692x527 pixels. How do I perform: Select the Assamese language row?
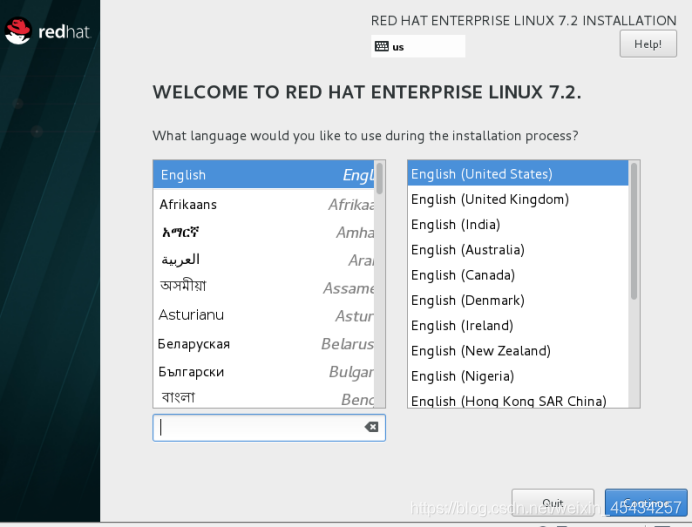coord(263,287)
